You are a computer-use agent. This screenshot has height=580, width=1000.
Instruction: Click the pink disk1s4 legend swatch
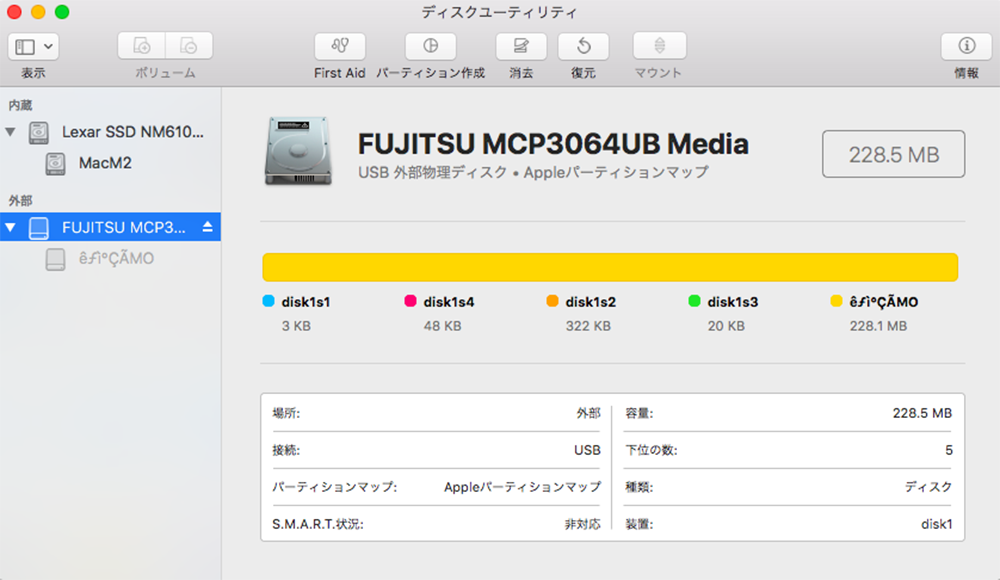(x=411, y=301)
